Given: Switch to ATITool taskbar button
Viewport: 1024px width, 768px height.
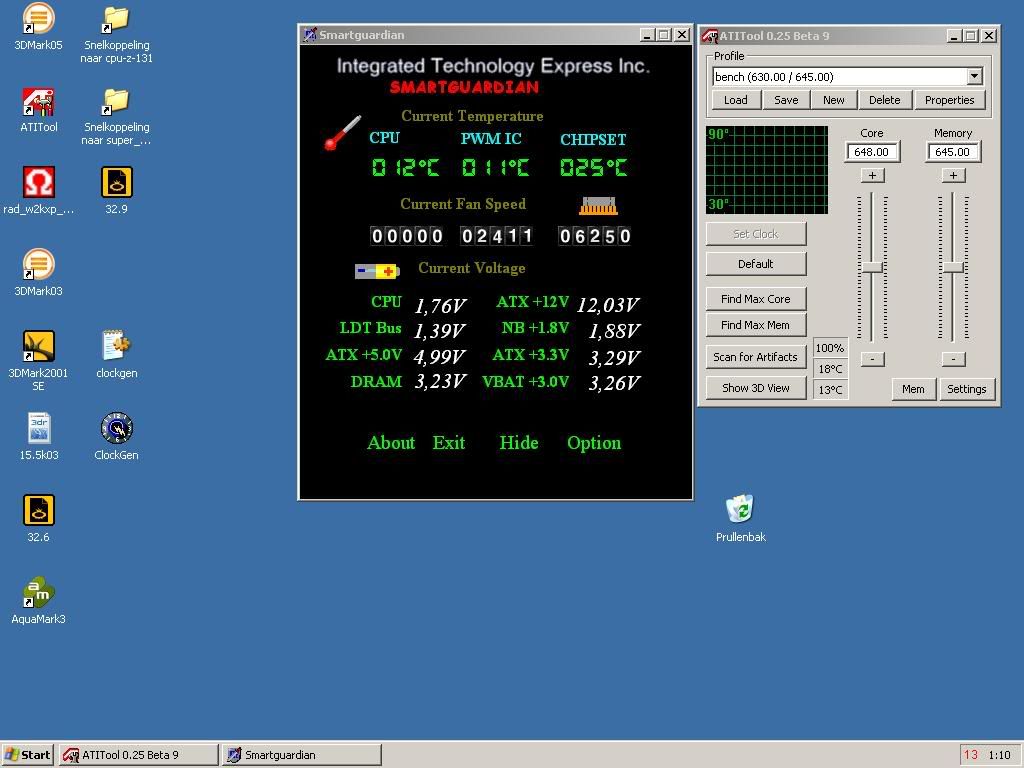Looking at the screenshot, I should coord(138,754).
